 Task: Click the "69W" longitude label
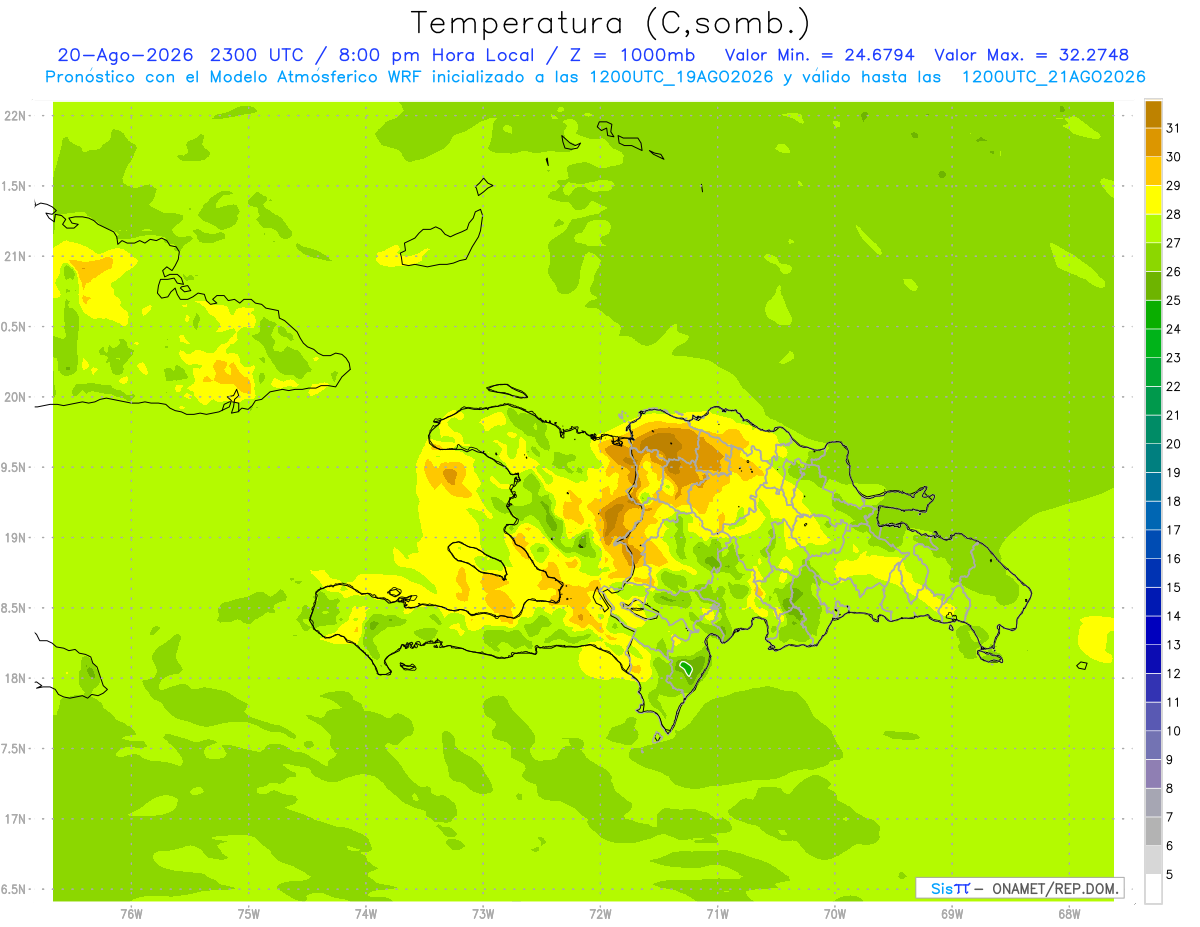tap(952, 913)
